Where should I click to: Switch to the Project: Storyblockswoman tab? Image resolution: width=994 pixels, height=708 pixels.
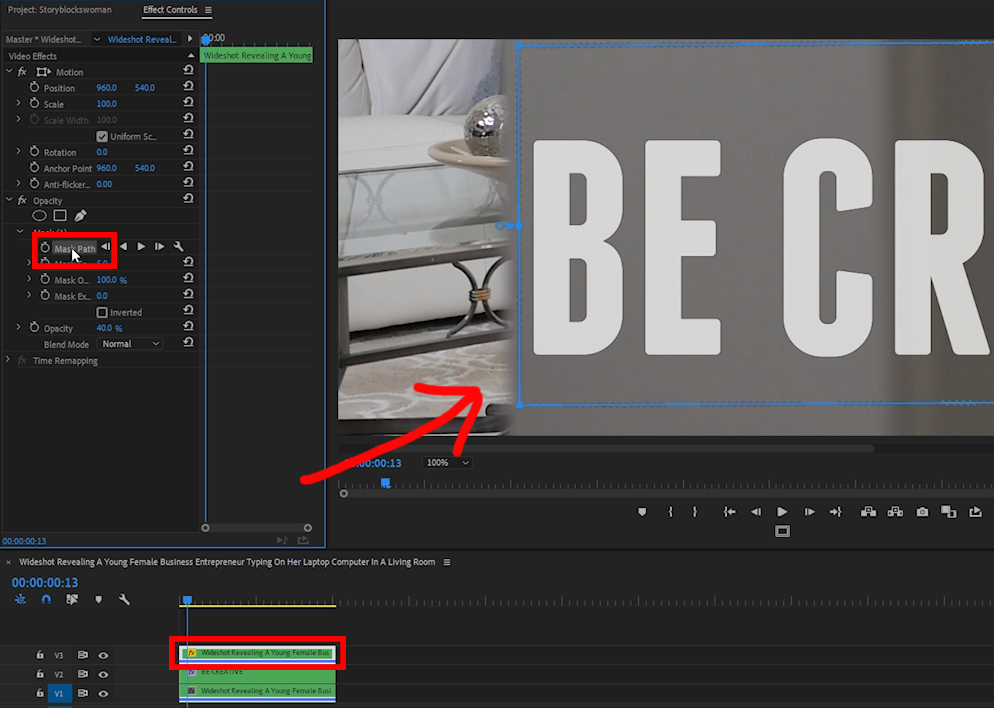[x=60, y=10]
